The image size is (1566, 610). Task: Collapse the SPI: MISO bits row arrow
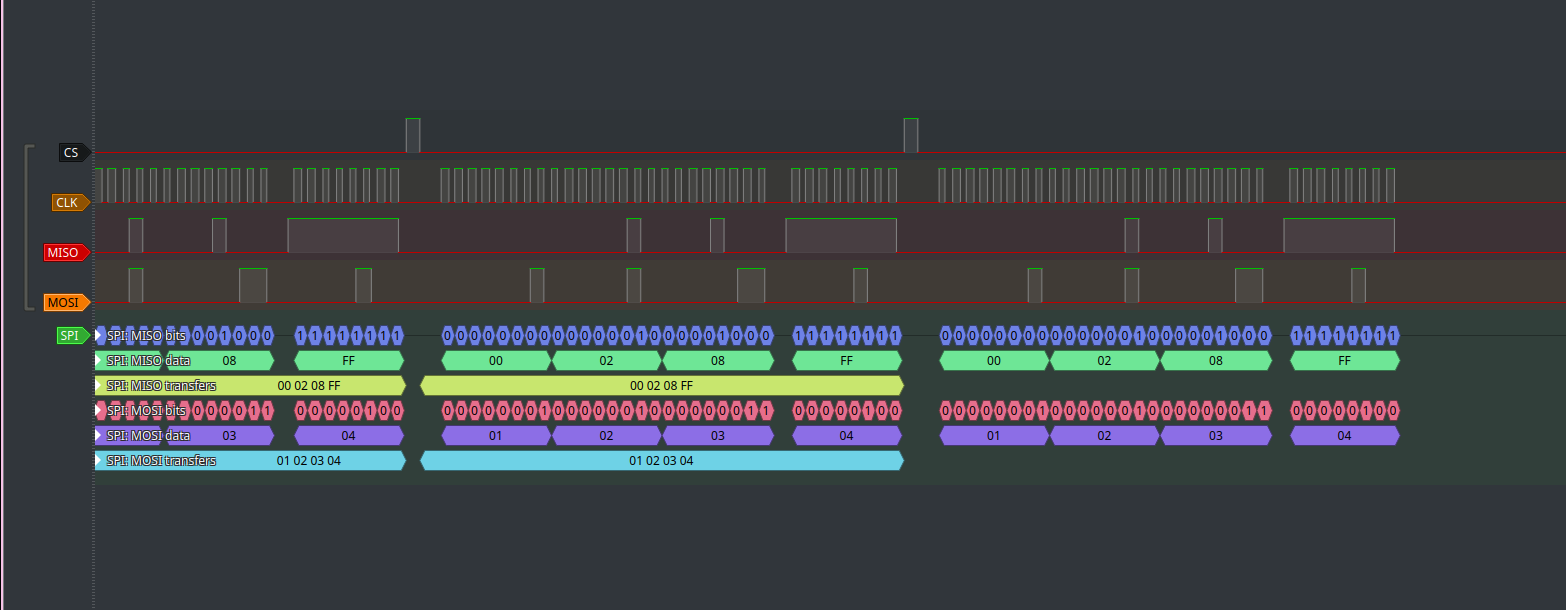[x=99, y=335]
